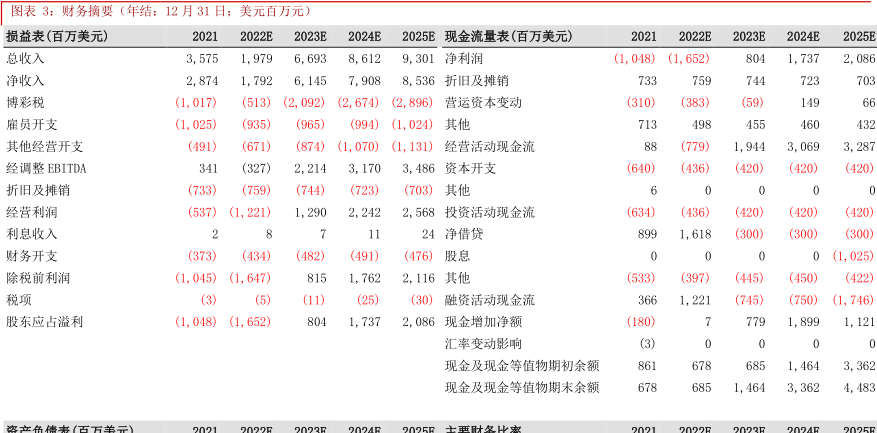Select the 汇率变动影响 row label
Viewport: 877px width, 433px height.
click(x=483, y=344)
